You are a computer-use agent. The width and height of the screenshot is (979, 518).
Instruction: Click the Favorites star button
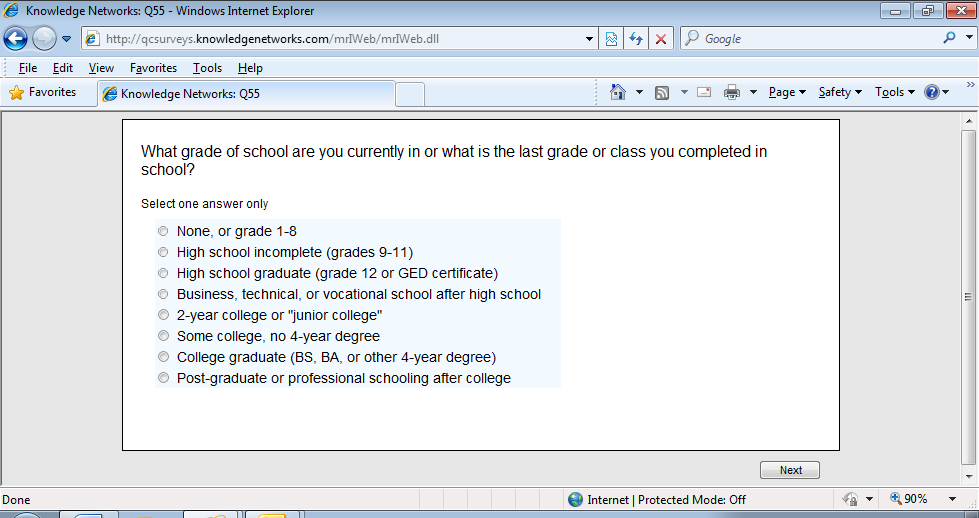(x=42, y=92)
